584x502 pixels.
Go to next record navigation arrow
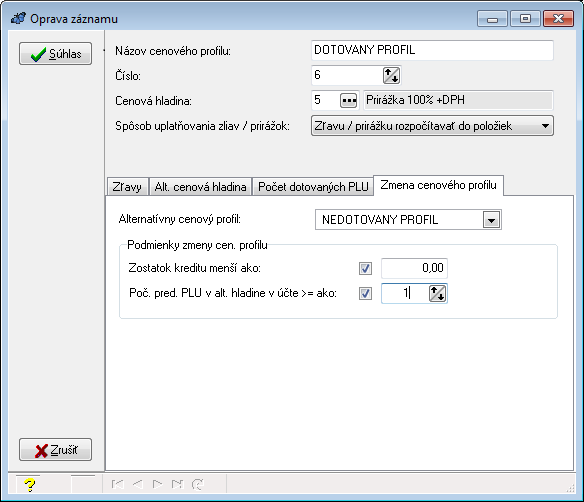point(158,484)
